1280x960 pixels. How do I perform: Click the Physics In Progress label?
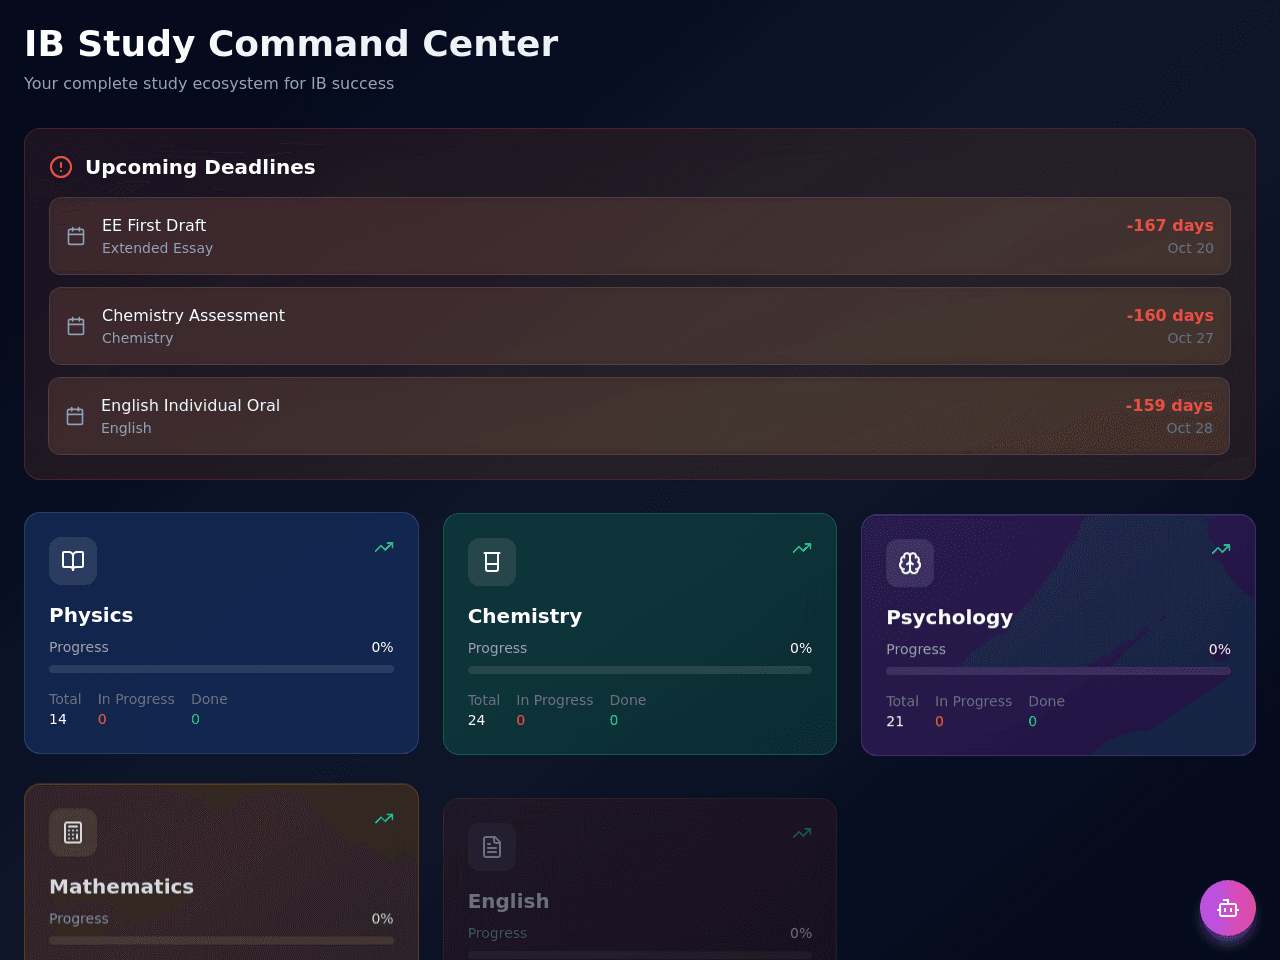(x=136, y=699)
